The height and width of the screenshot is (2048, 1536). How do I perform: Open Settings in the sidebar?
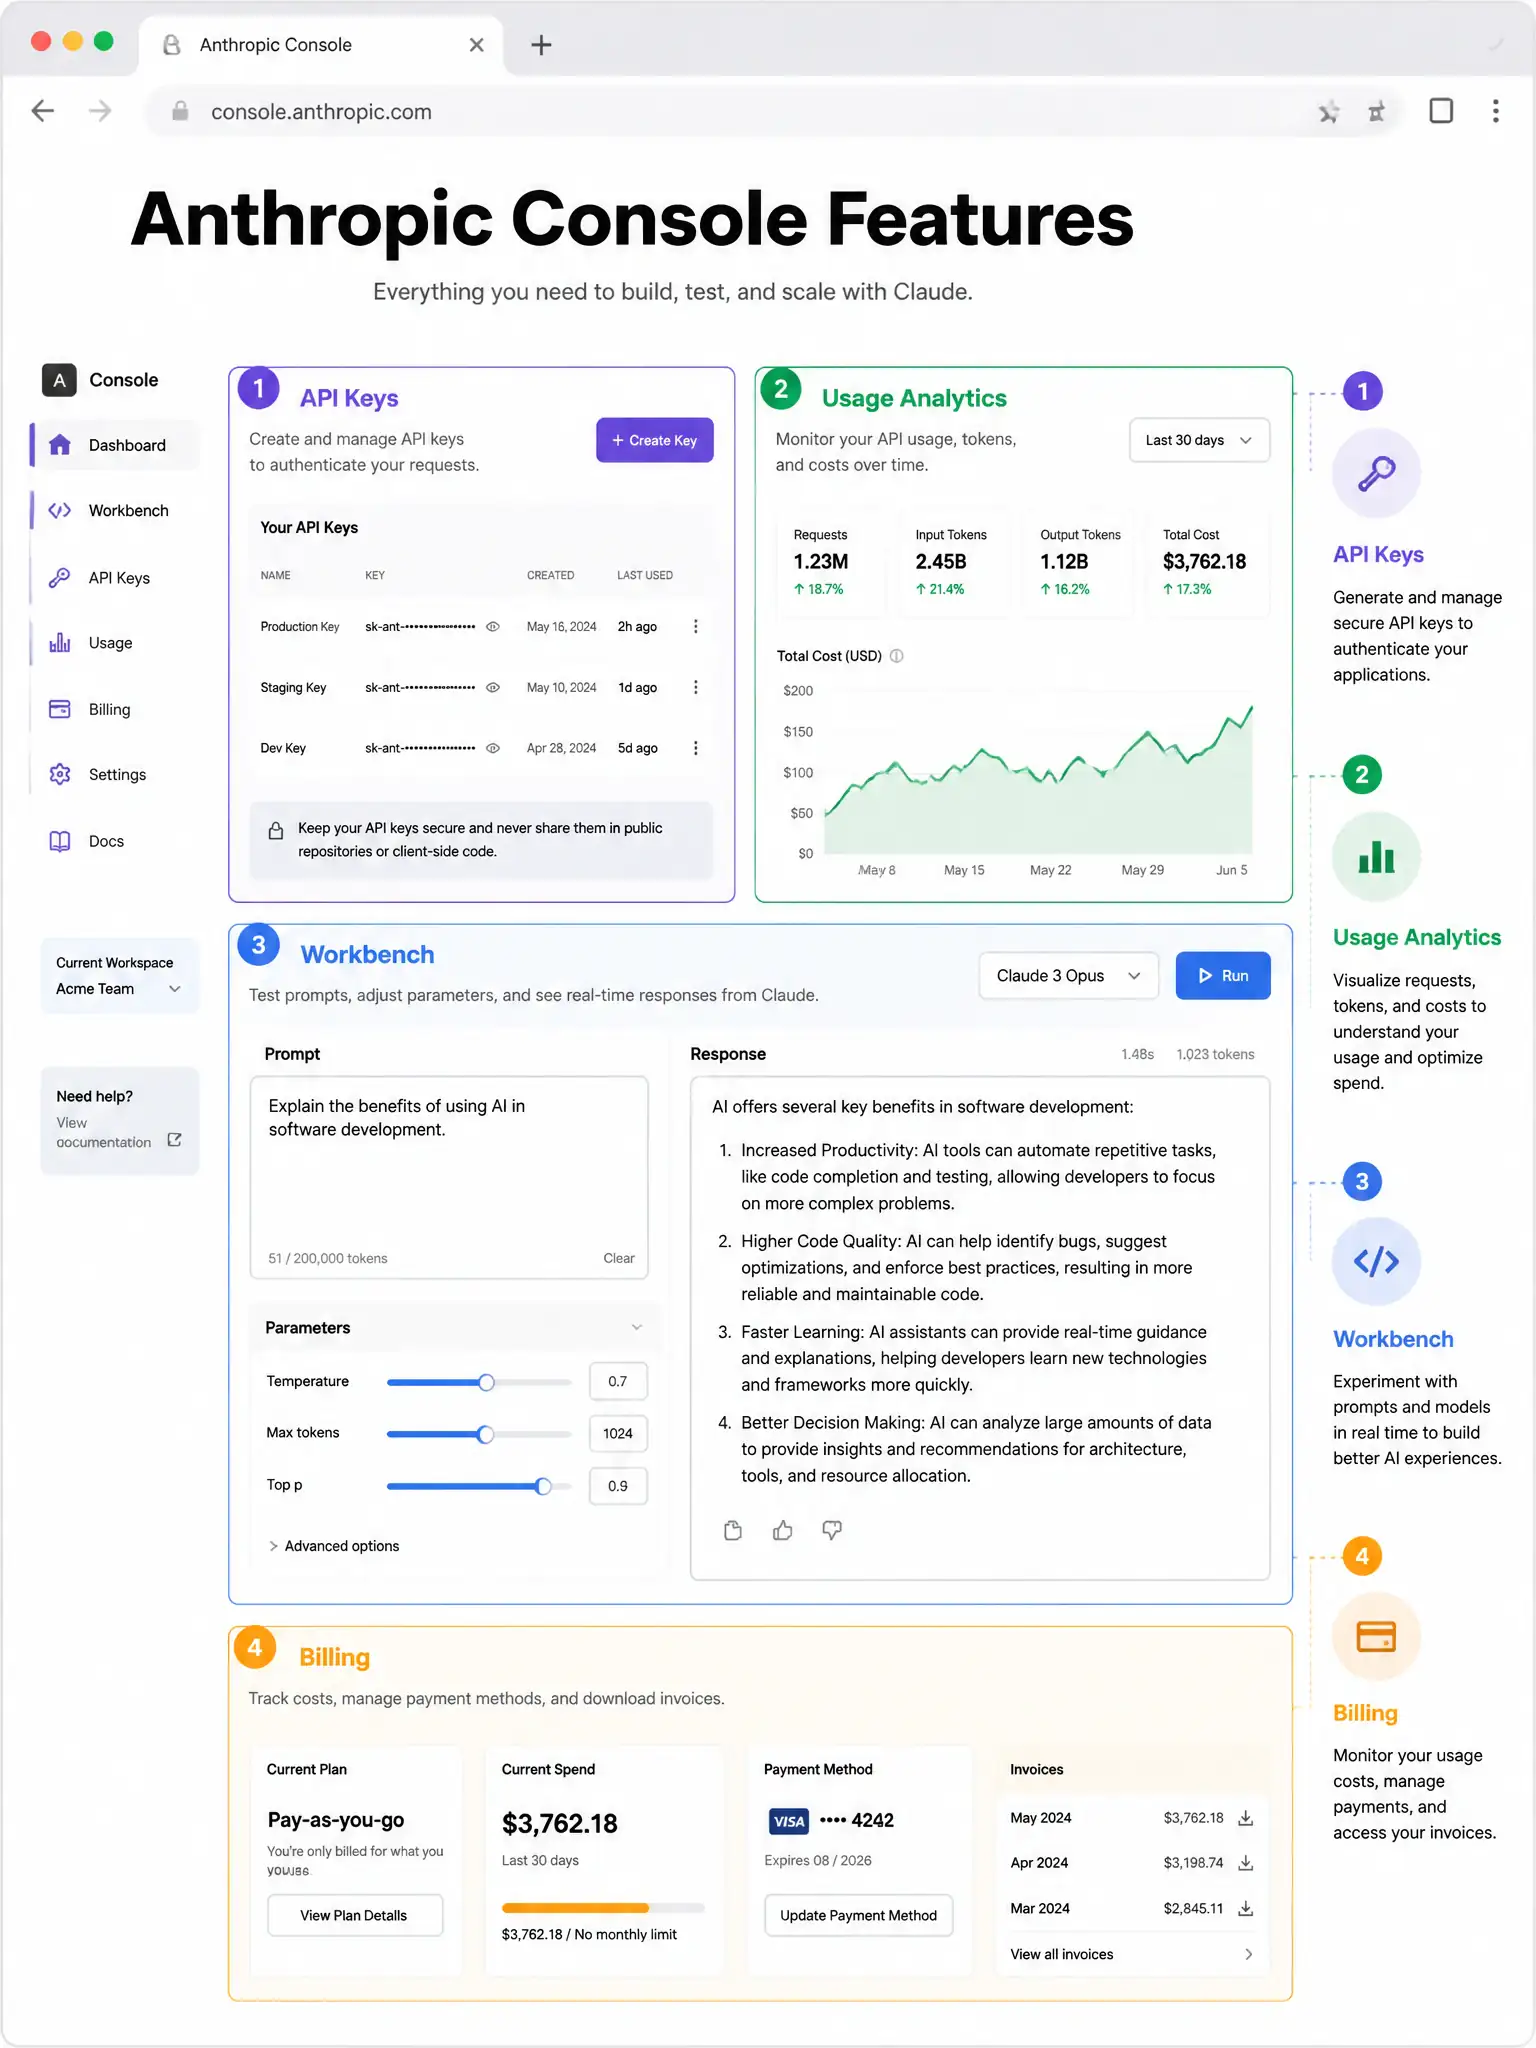116,775
